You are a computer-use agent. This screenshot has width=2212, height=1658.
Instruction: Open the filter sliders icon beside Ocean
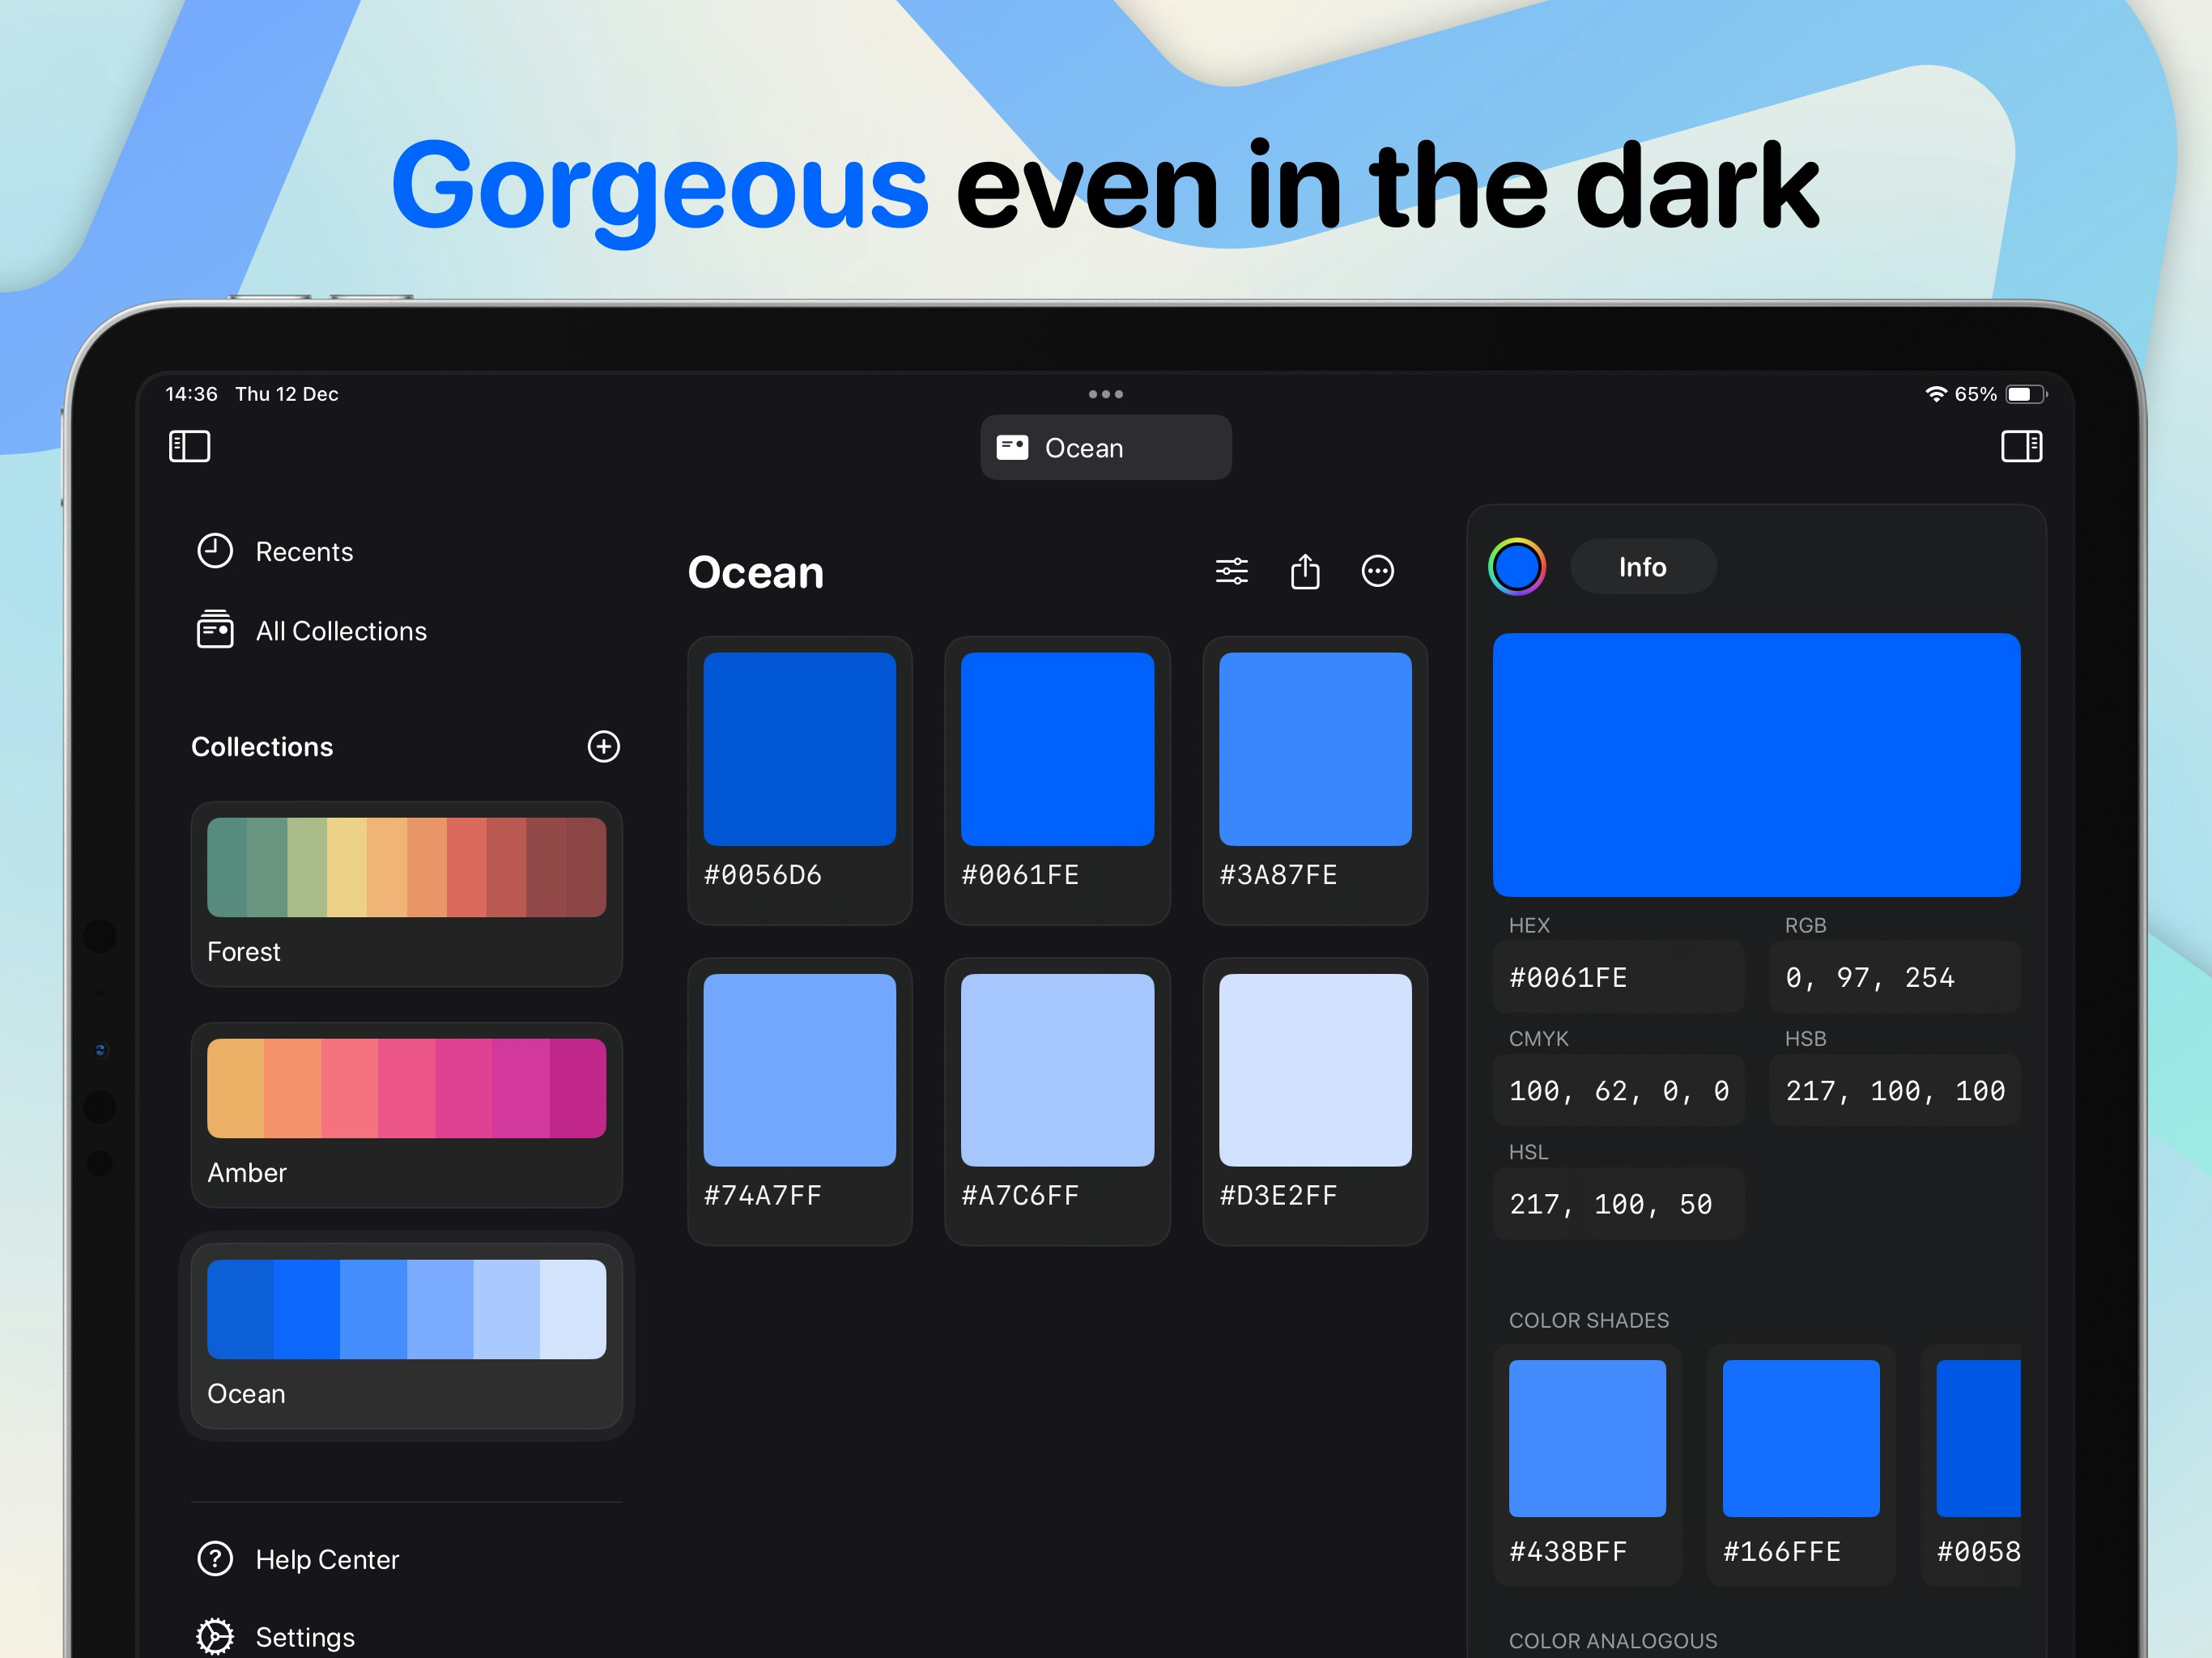click(x=1231, y=571)
